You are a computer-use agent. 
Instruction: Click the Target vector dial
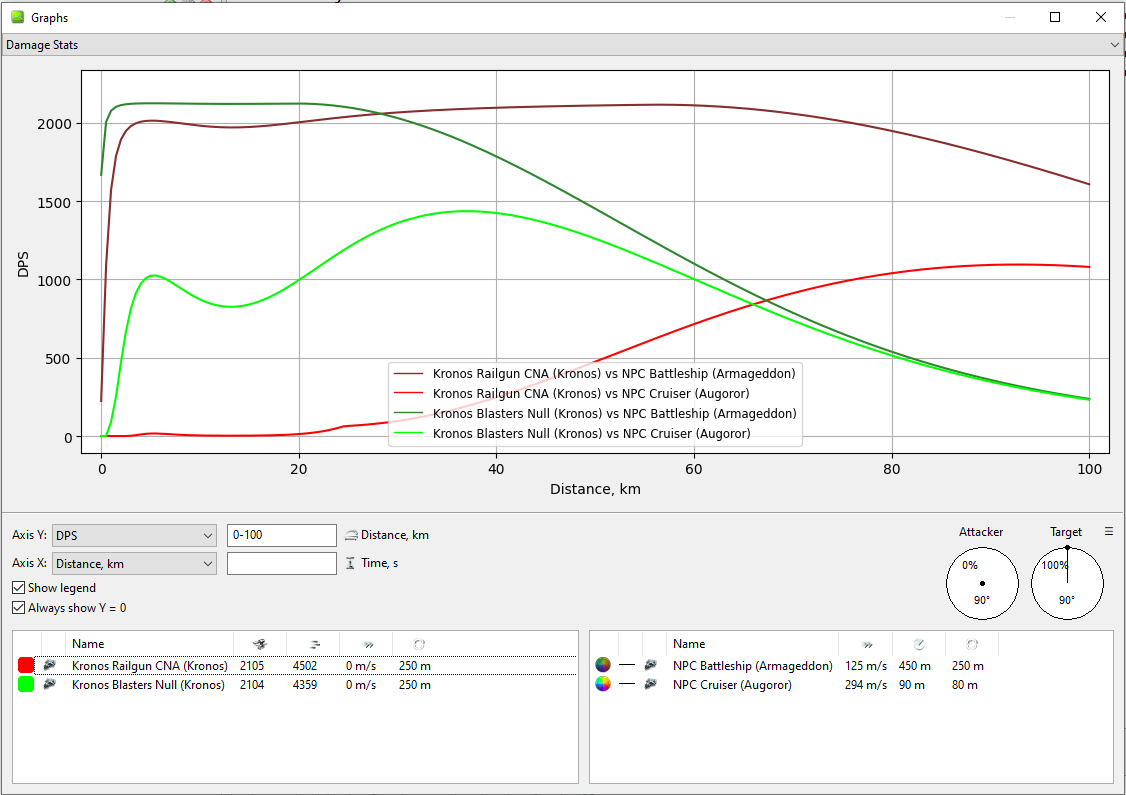pos(1067,583)
